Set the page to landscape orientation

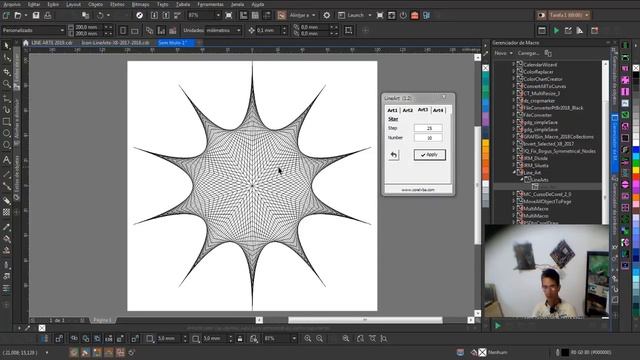point(135,31)
